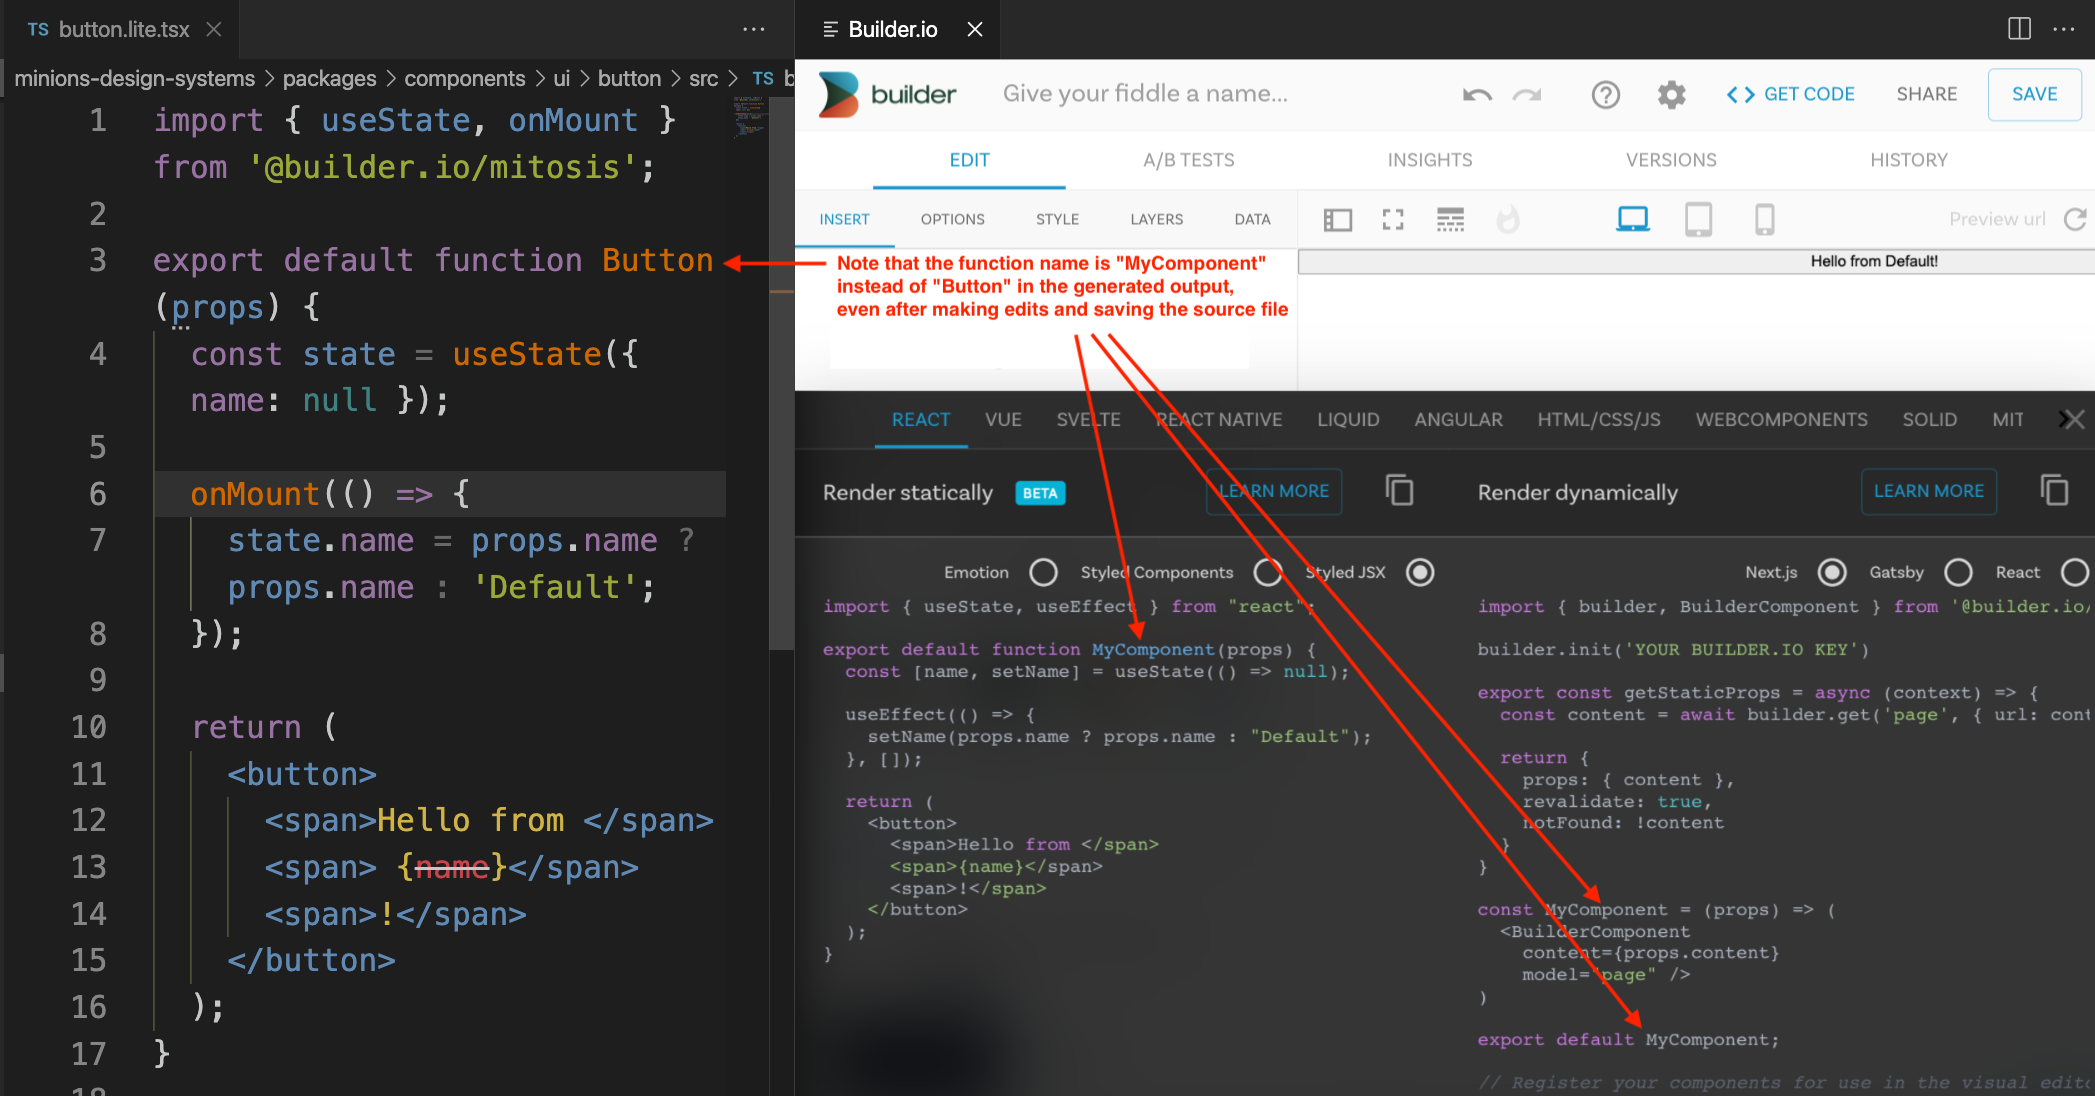Select the Styled JSX radio button
The height and width of the screenshot is (1096, 2095).
1420,572
